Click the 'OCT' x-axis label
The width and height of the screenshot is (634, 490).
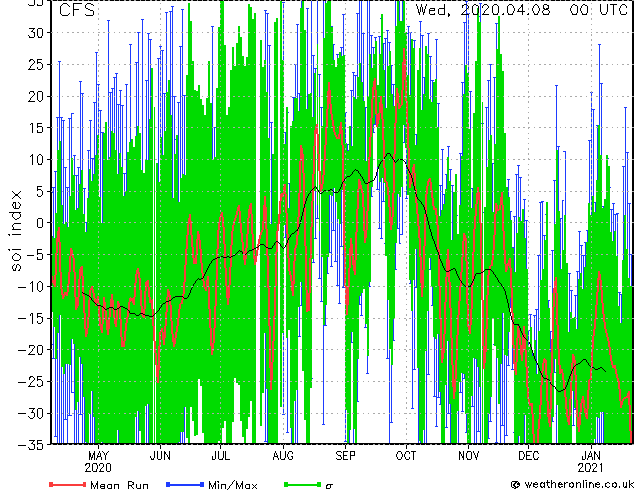[x=406, y=456]
